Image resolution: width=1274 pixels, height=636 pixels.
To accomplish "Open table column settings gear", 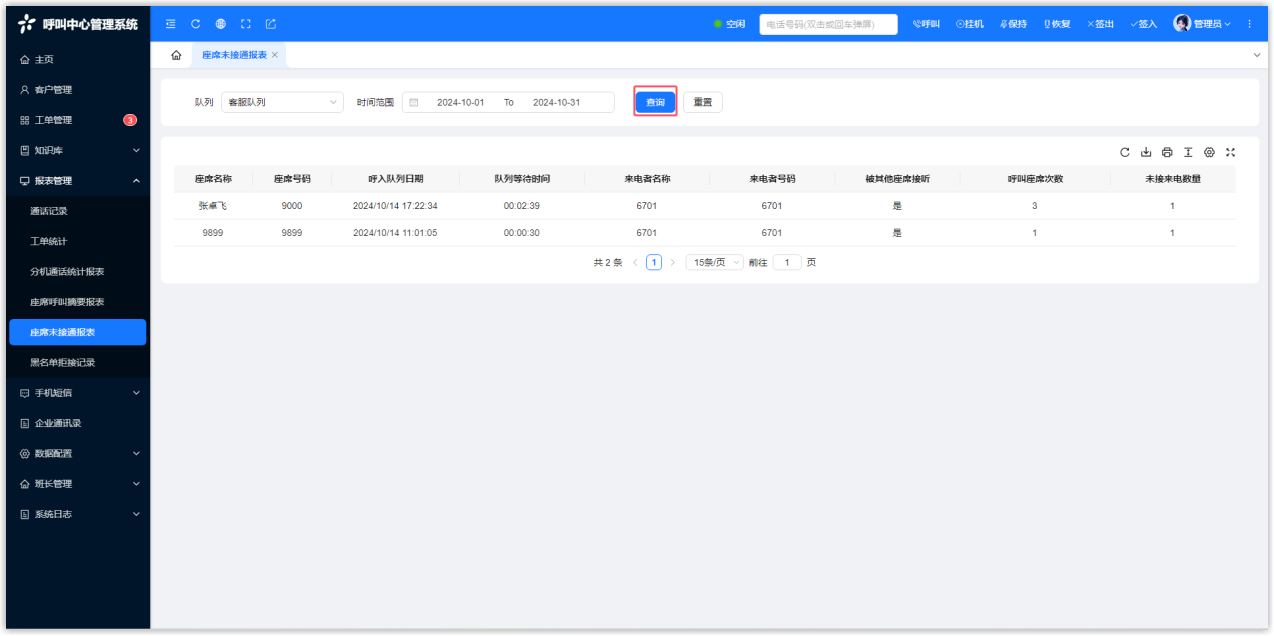I will (x=1209, y=152).
